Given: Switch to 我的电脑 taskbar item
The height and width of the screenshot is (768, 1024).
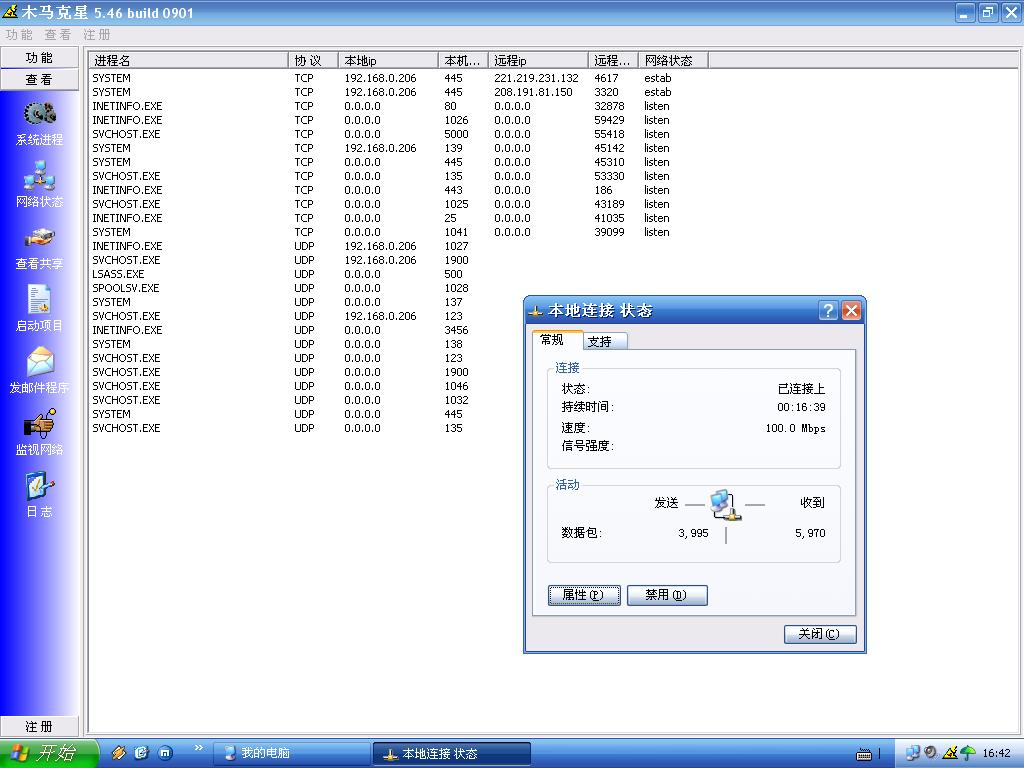Looking at the screenshot, I should click(291, 753).
